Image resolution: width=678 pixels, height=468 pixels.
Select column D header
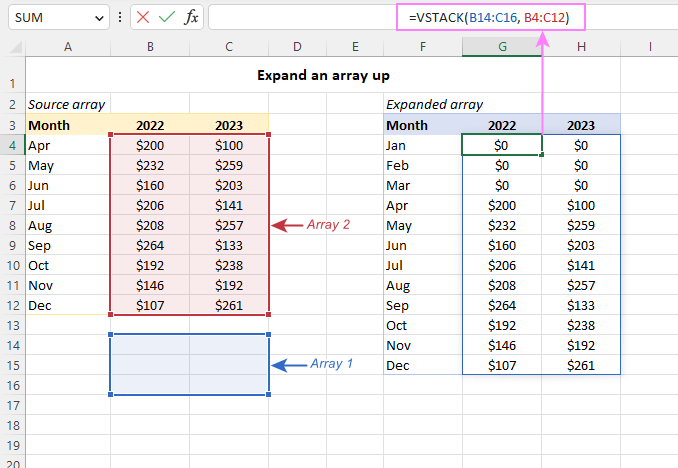pos(297,47)
